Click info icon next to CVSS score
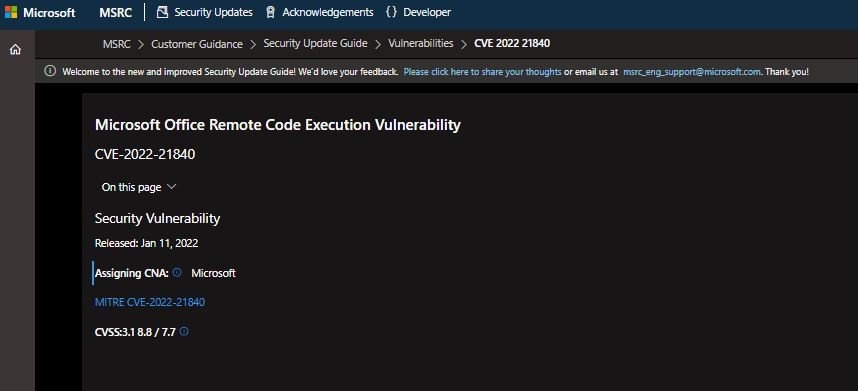The image size is (858, 391). click(184, 331)
